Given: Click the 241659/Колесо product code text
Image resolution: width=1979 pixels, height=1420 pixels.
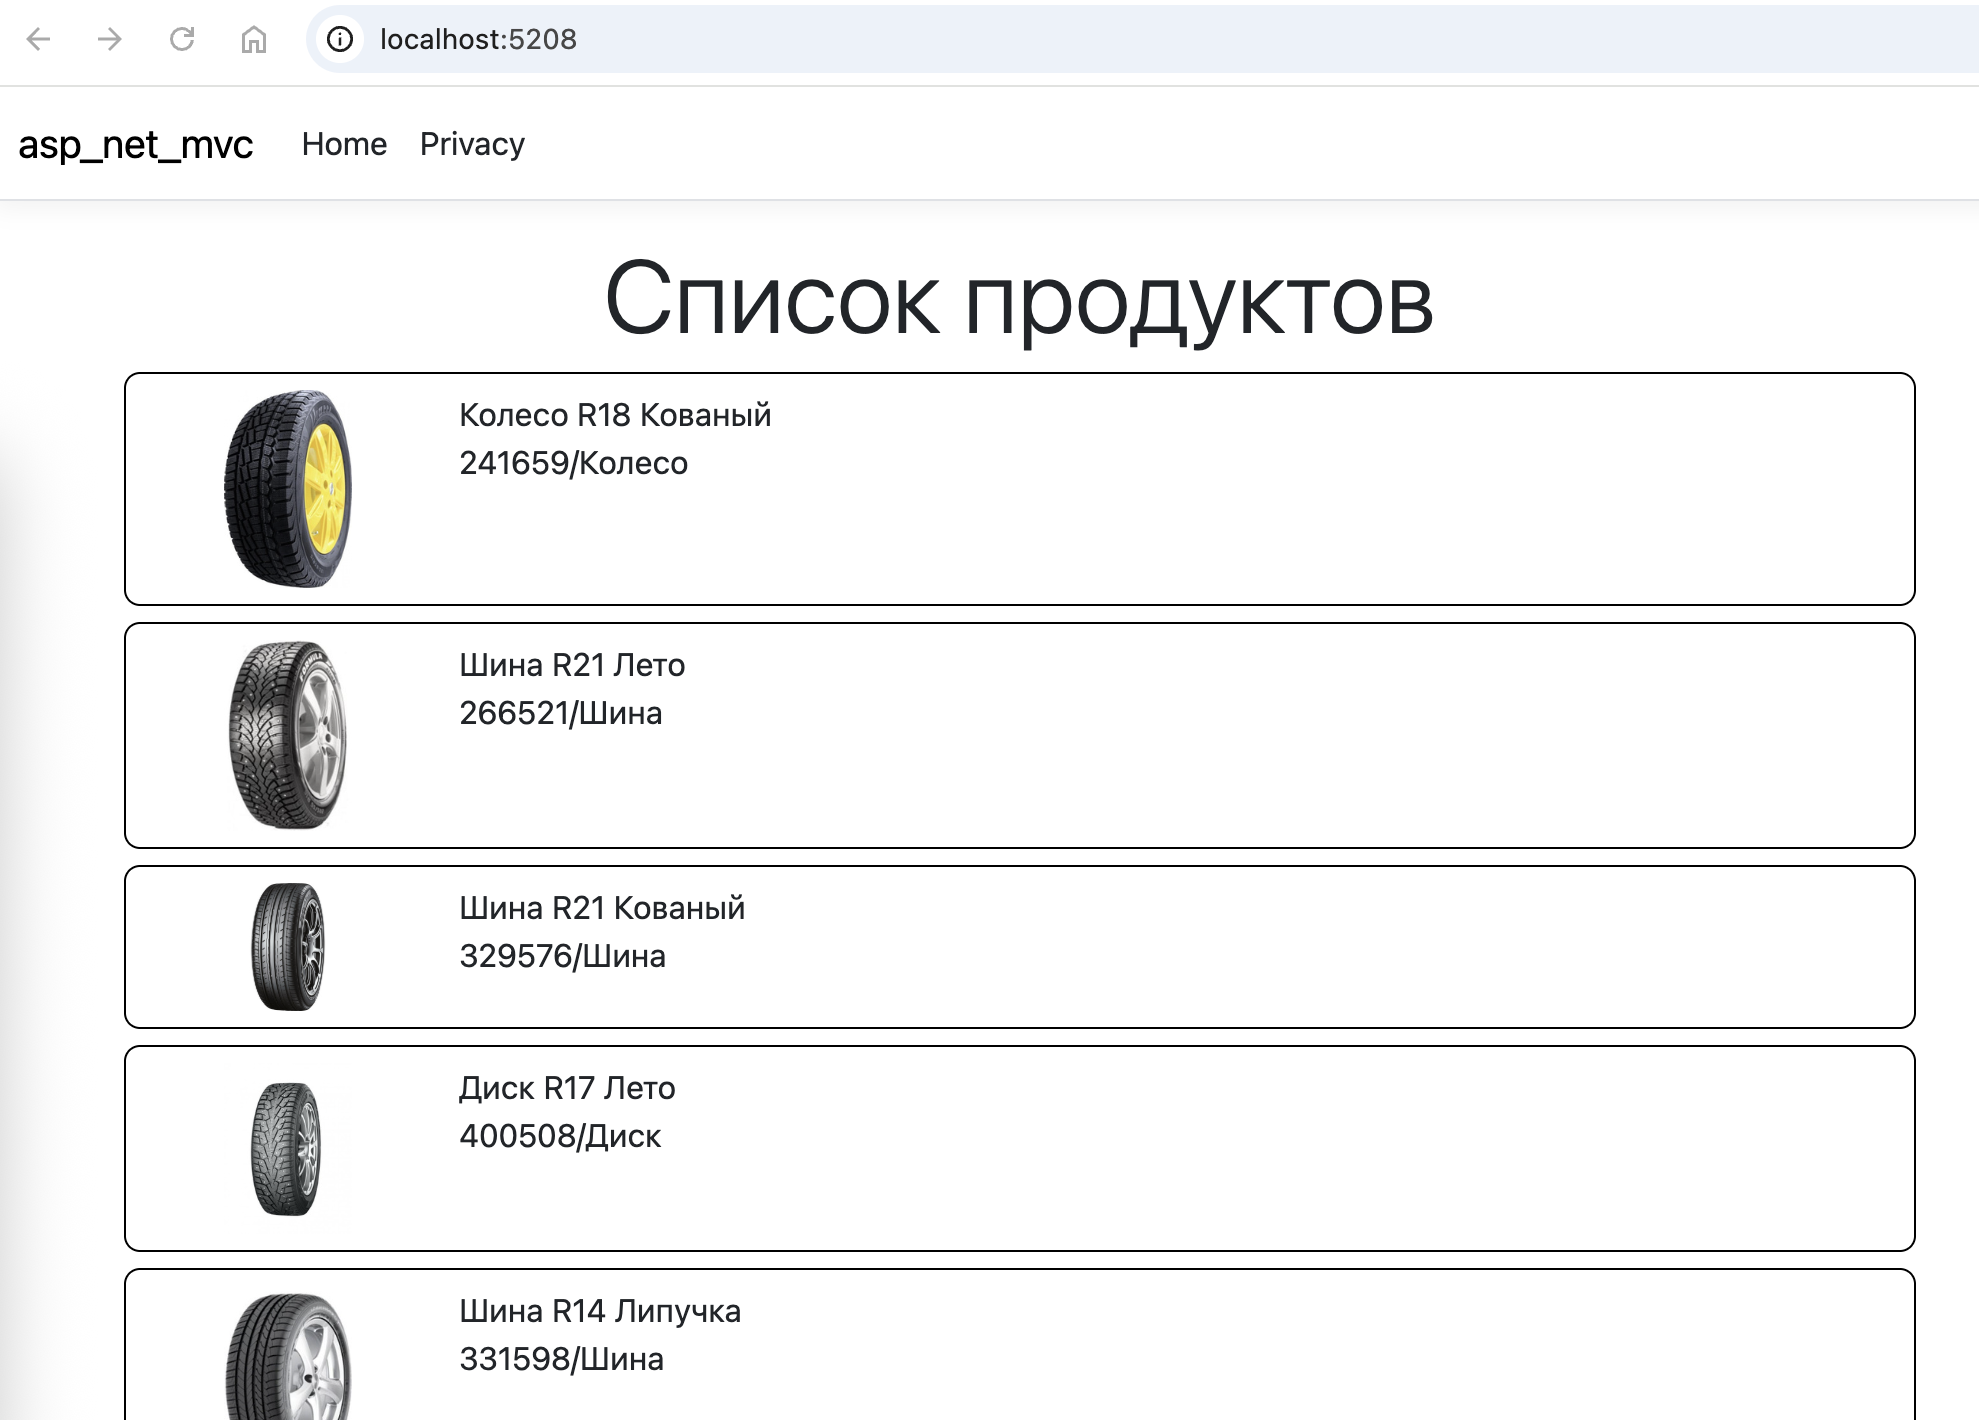Looking at the screenshot, I should pos(573,463).
